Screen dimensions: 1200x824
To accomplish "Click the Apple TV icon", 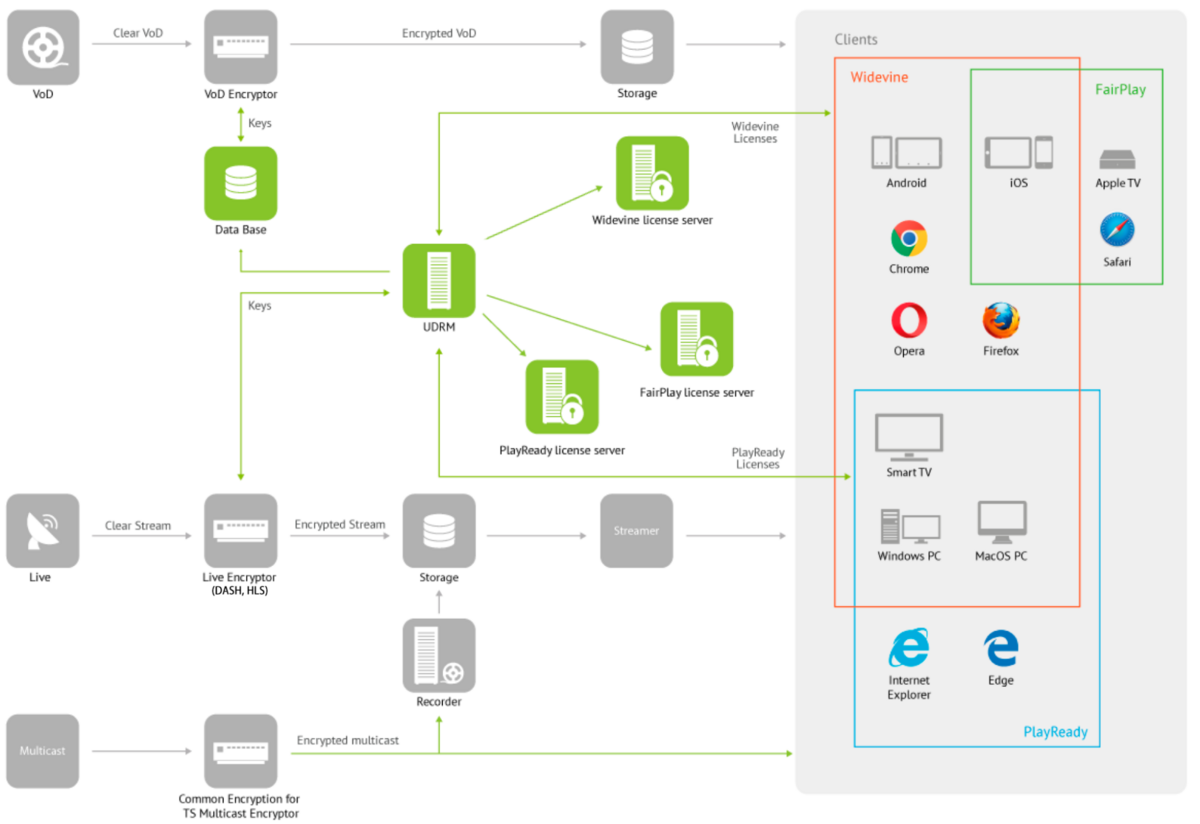I will coord(1118,160).
